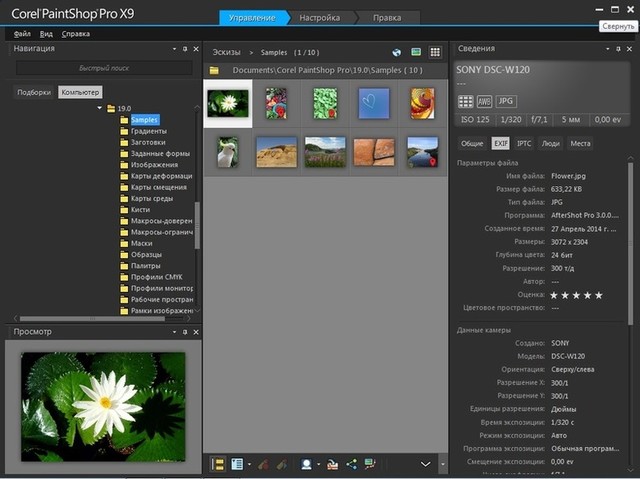The height and width of the screenshot is (479, 640).
Task: Switch to the IPTC tab
Action: [524, 144]
